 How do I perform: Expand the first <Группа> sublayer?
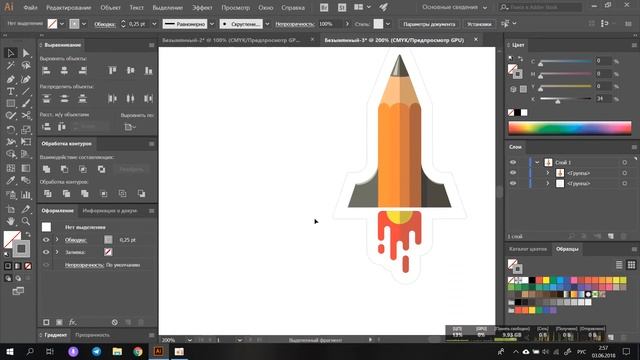[x=548, y=173]
